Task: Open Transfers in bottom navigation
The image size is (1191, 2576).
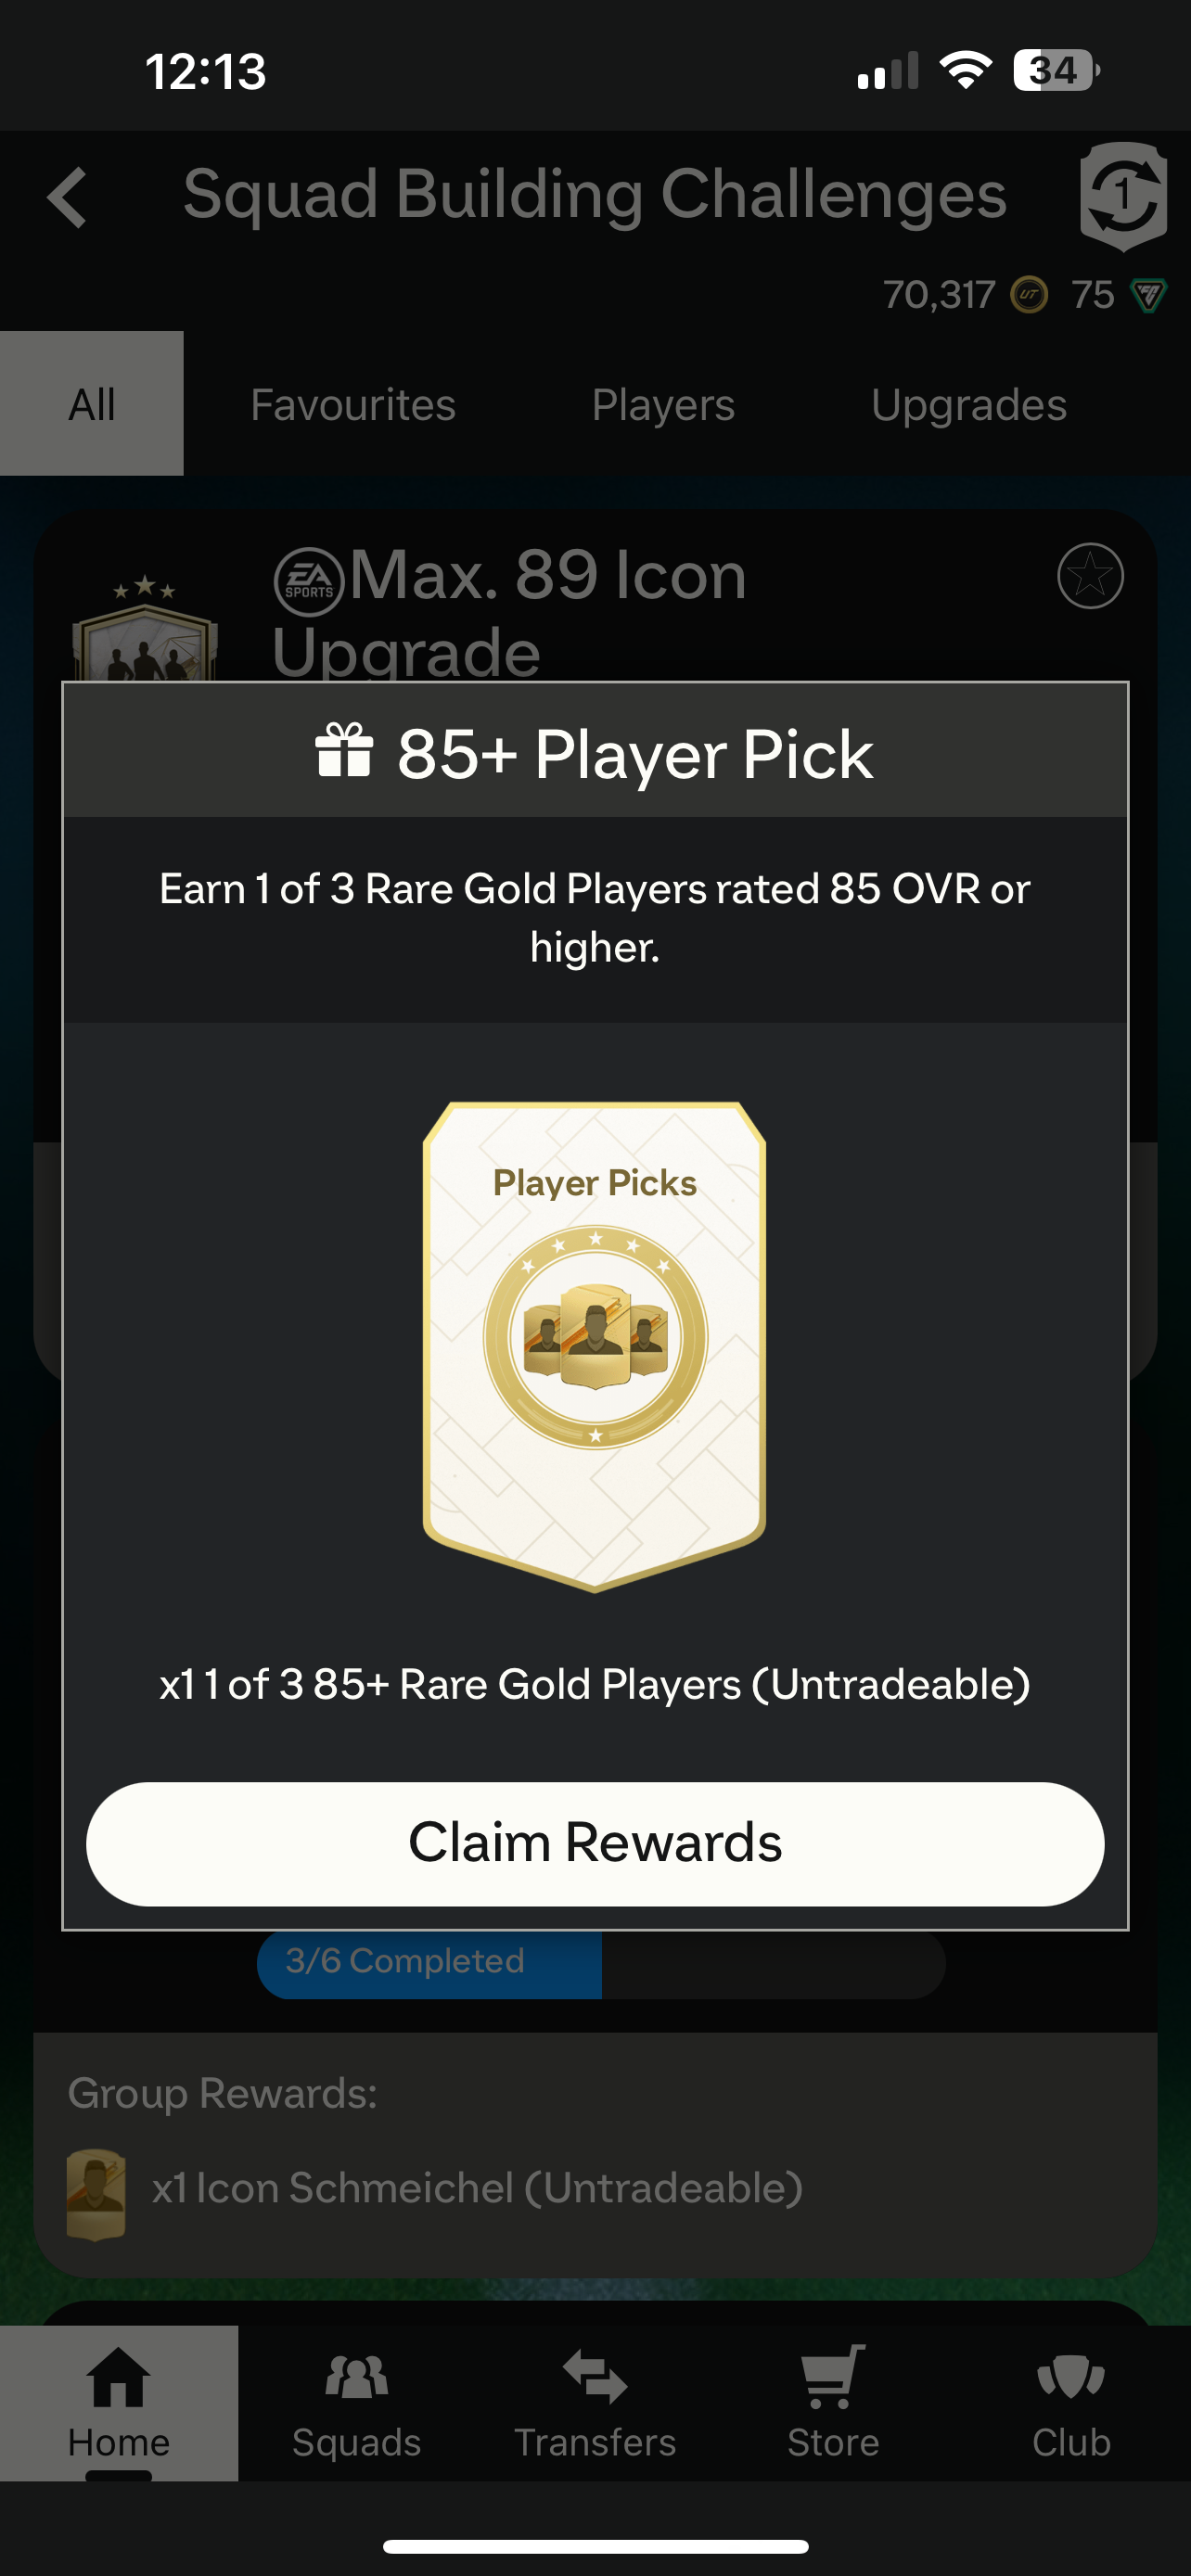Action: tap(595, 2402)
